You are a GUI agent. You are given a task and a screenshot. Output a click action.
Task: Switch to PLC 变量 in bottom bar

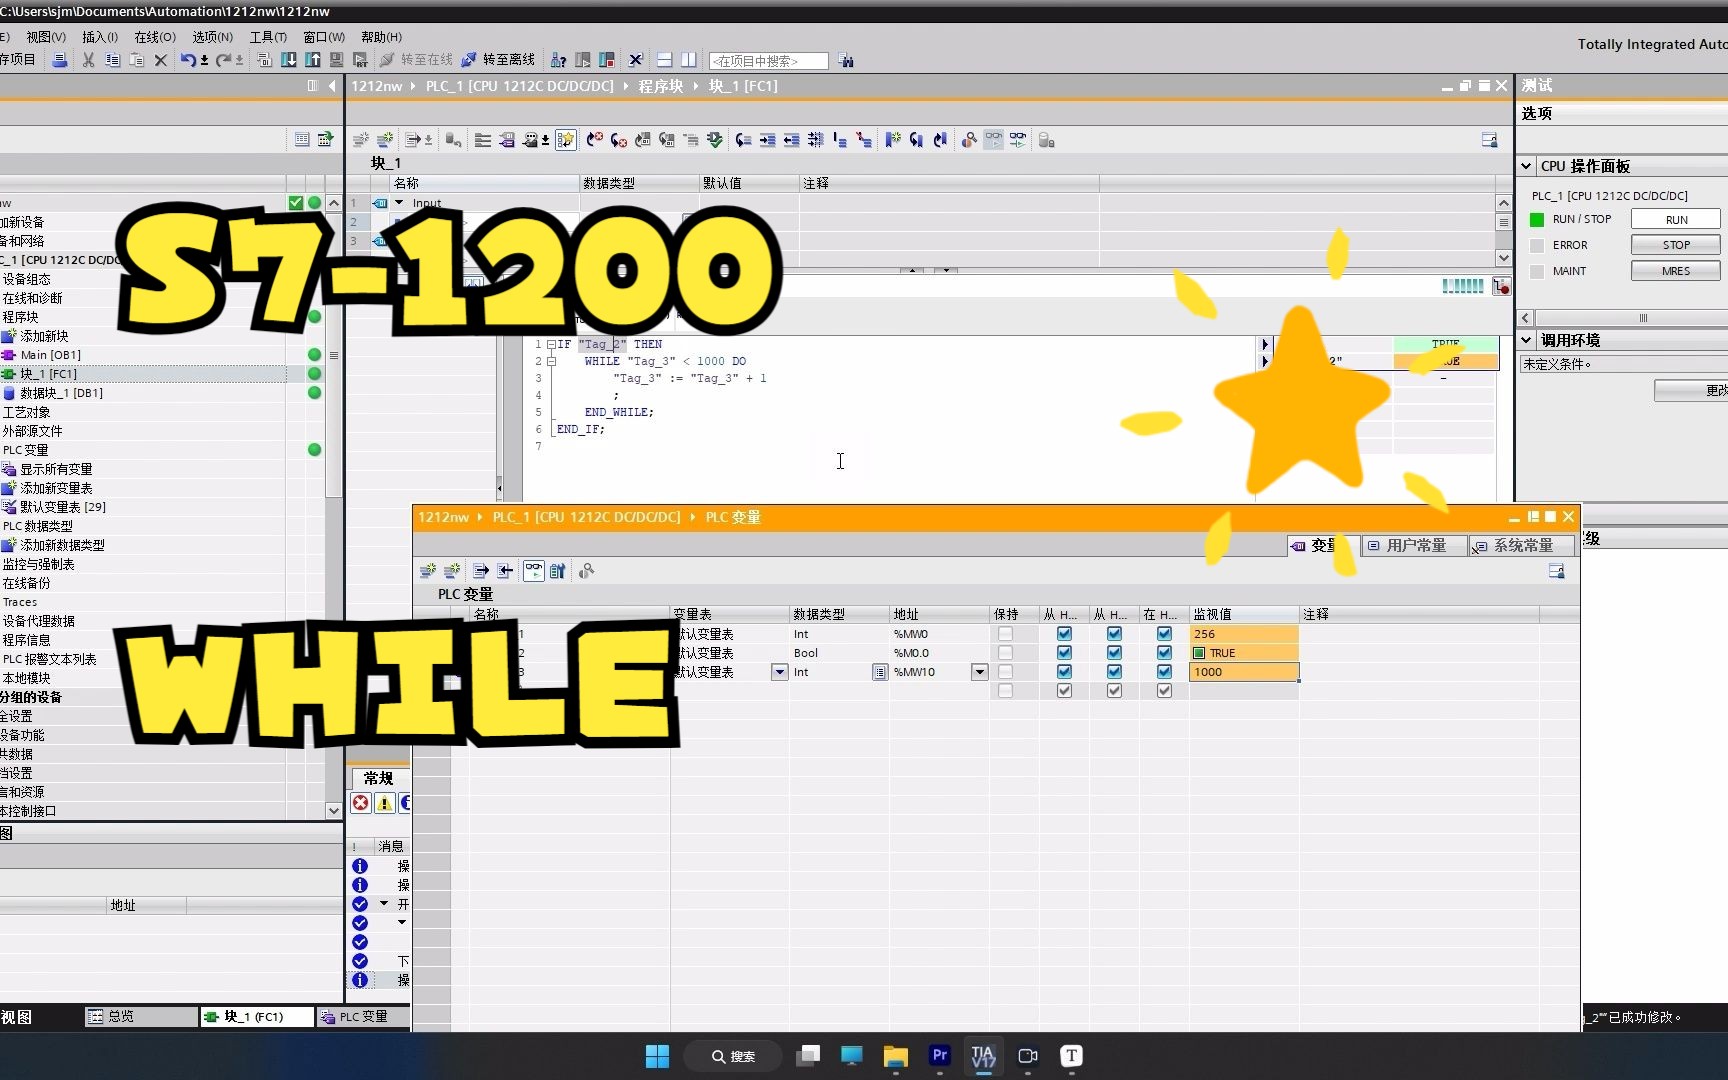point(362,1017)
